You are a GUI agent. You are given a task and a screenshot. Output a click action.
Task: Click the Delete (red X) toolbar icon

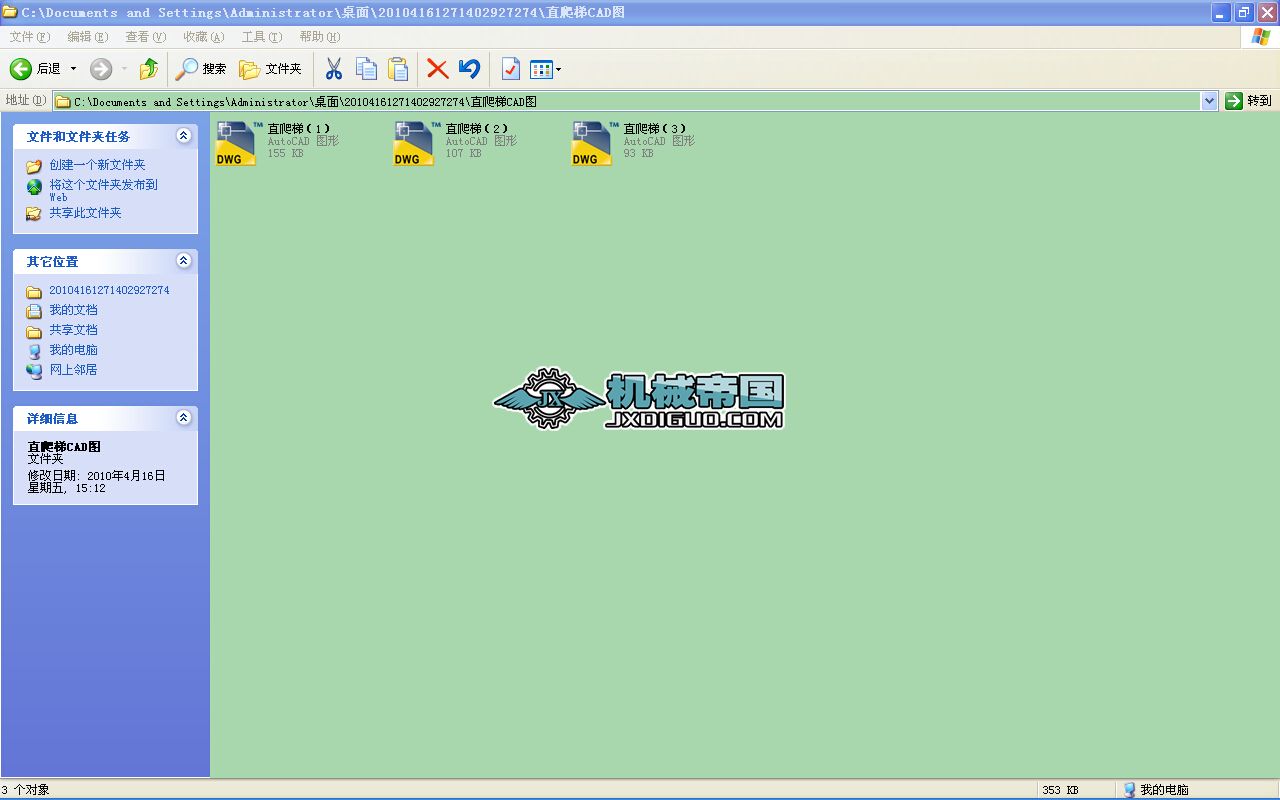coord(437,68)
